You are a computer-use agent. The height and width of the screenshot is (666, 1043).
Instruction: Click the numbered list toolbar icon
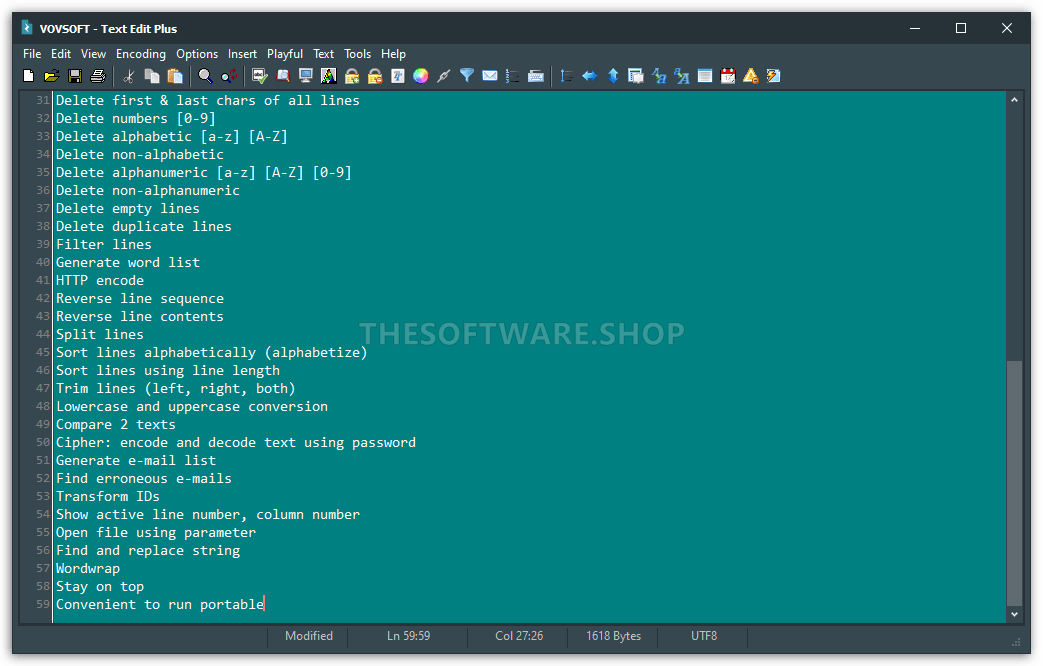pos(513,76)
